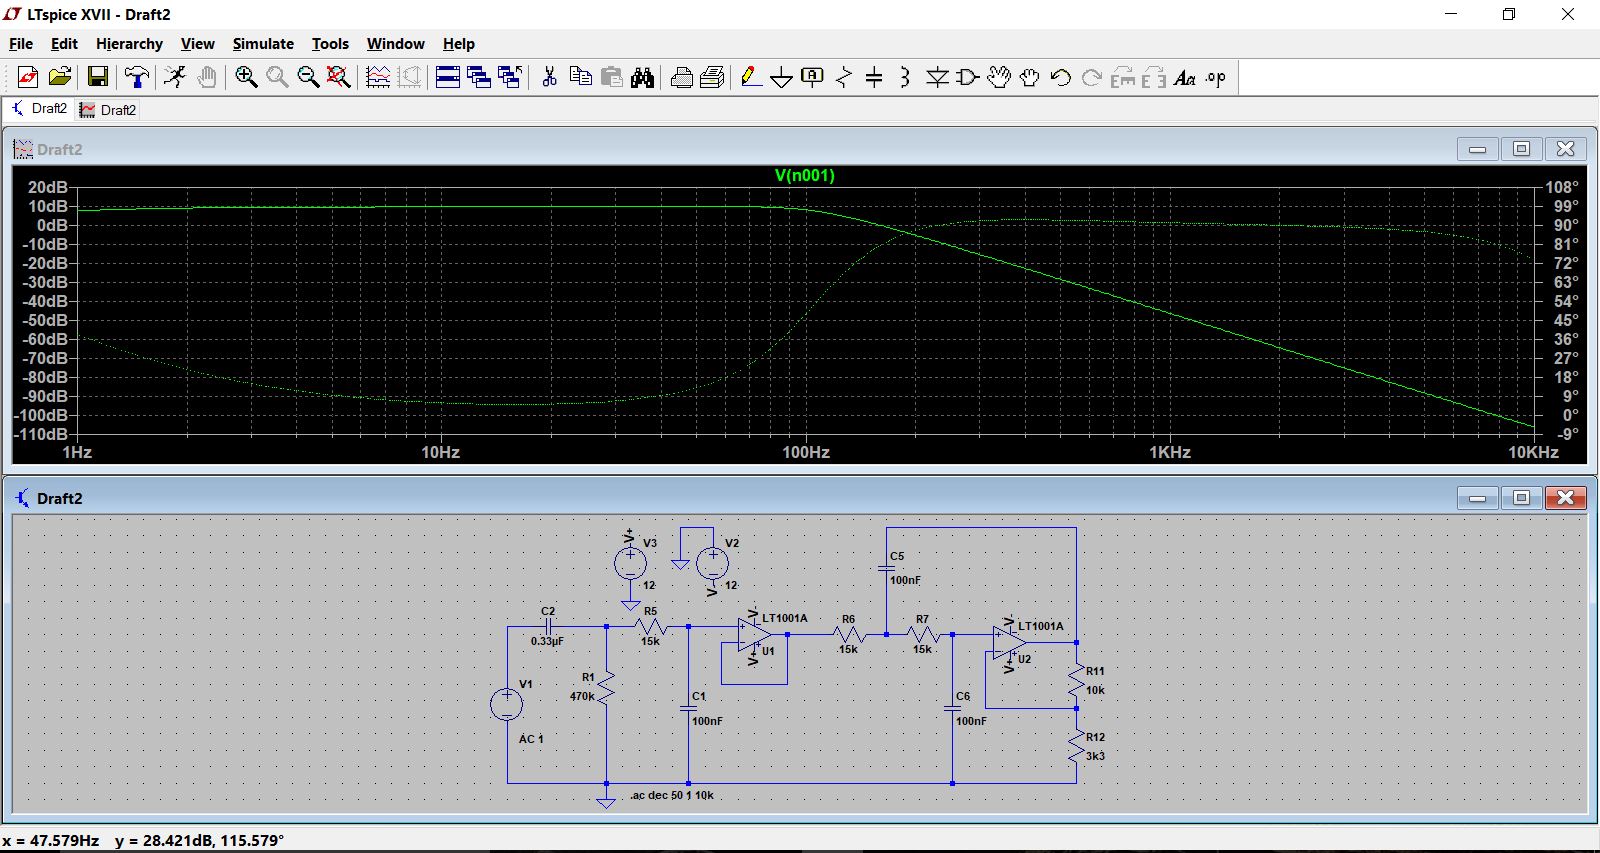1600x853 pixels.
Task: Click the .ac dec 50 1 10k directive
Action: pos(672,796)
